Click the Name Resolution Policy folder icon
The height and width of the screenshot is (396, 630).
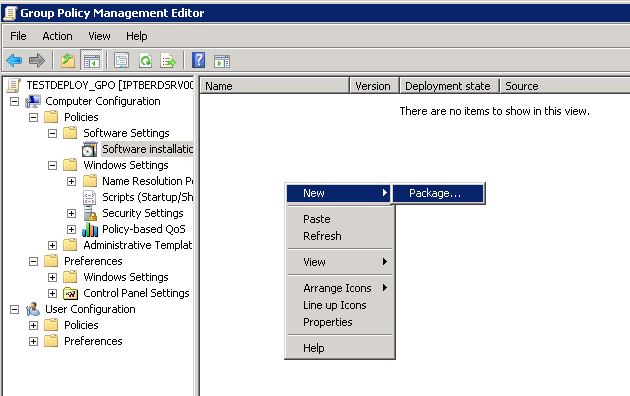pyautogui.click(x=90, y=181)
